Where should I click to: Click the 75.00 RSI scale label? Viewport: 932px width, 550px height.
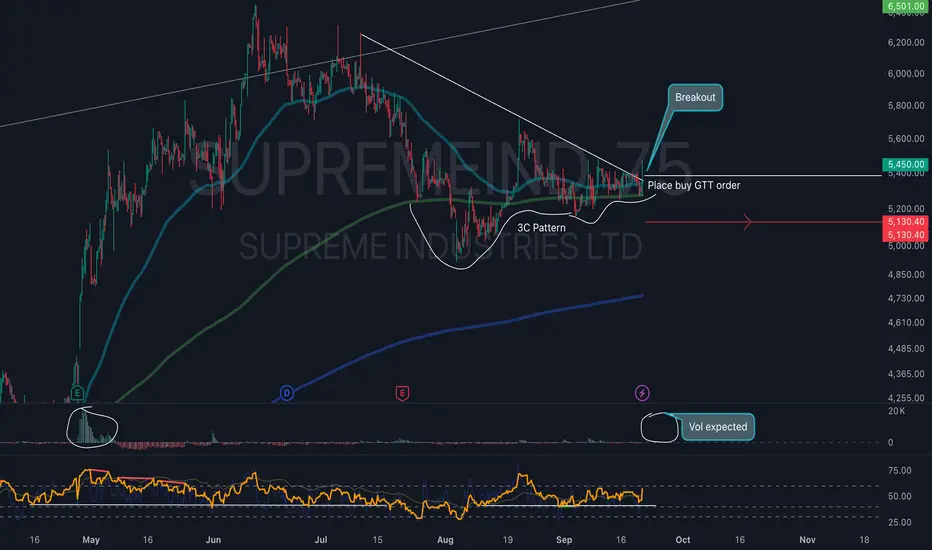[x=899, y=470]
